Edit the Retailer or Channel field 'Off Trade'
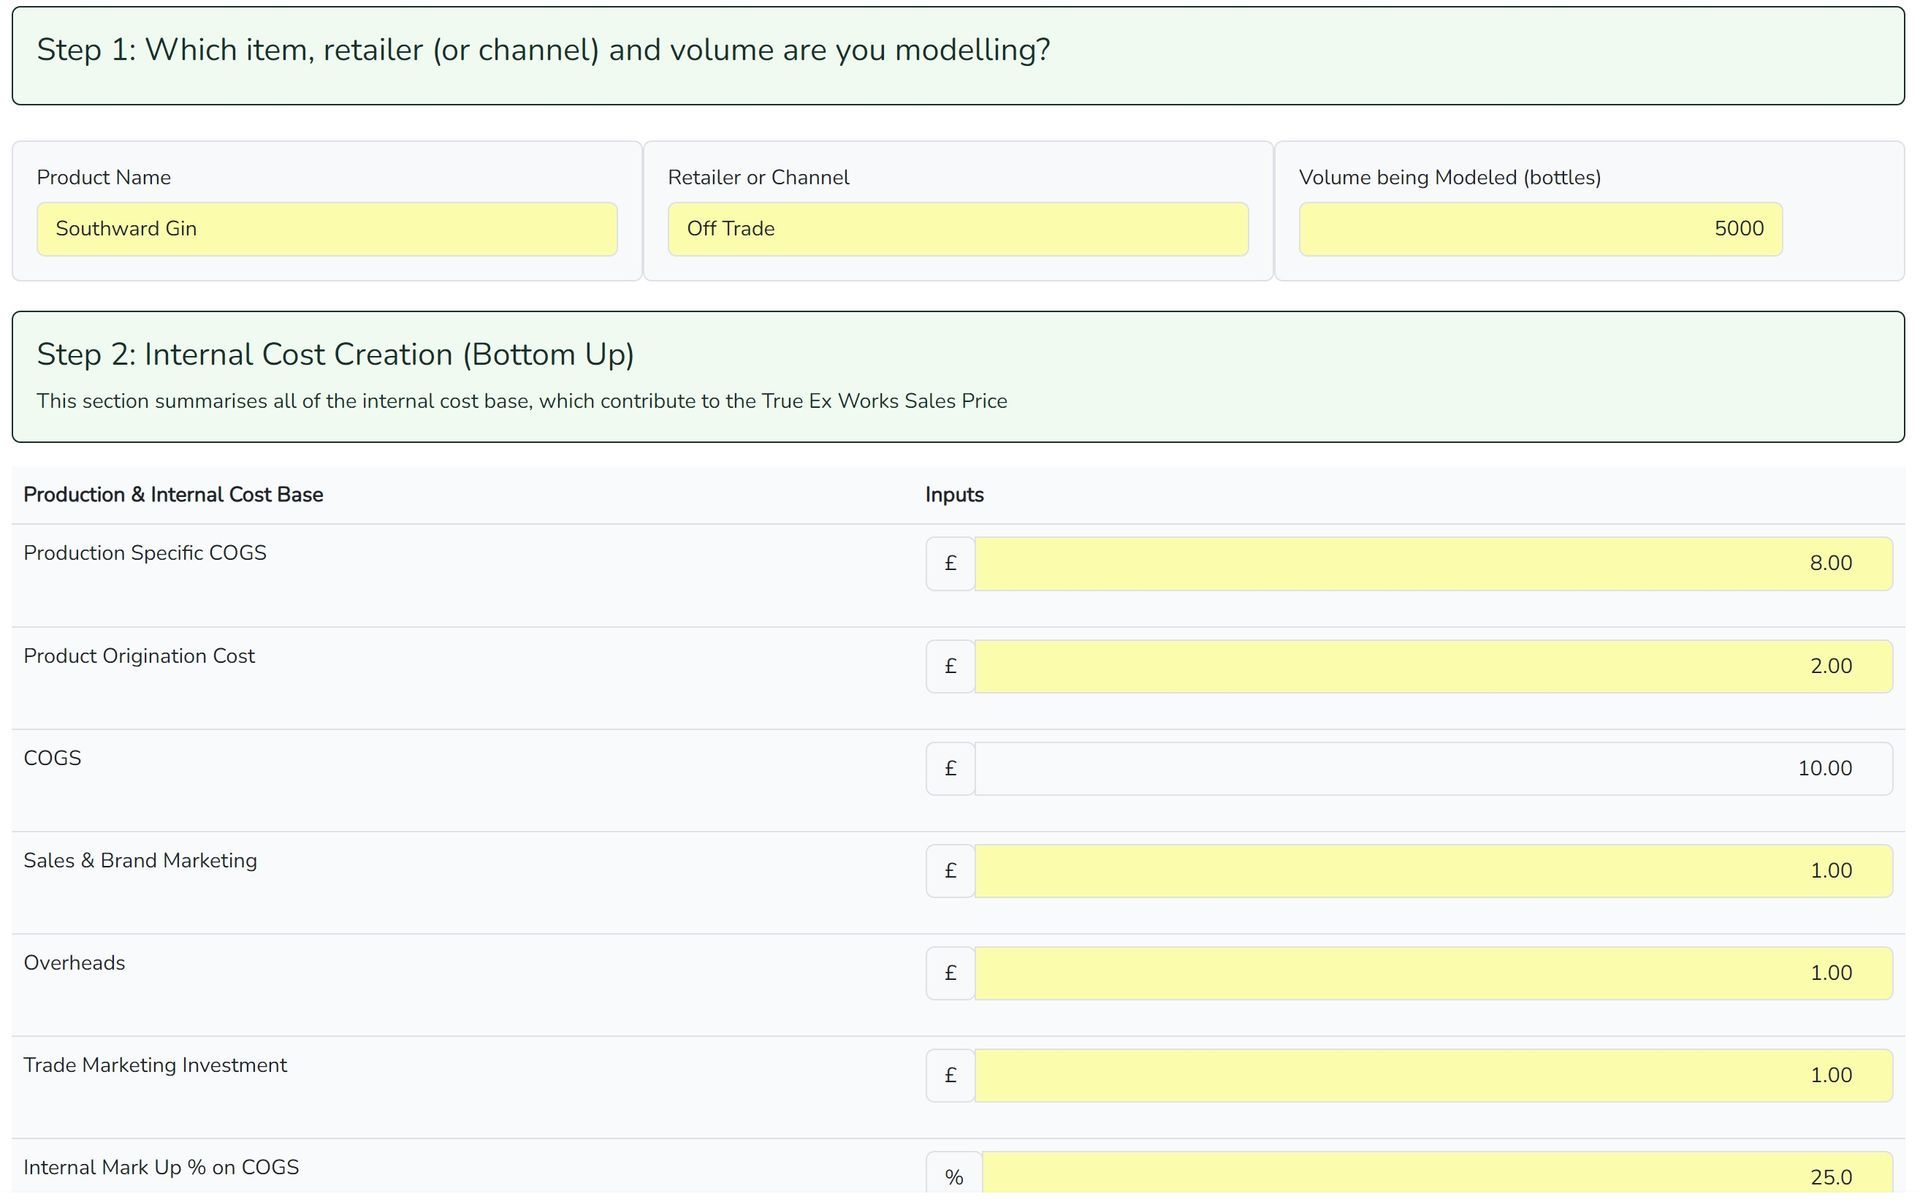The image size is (1920, 1200). tap(958, 229)
